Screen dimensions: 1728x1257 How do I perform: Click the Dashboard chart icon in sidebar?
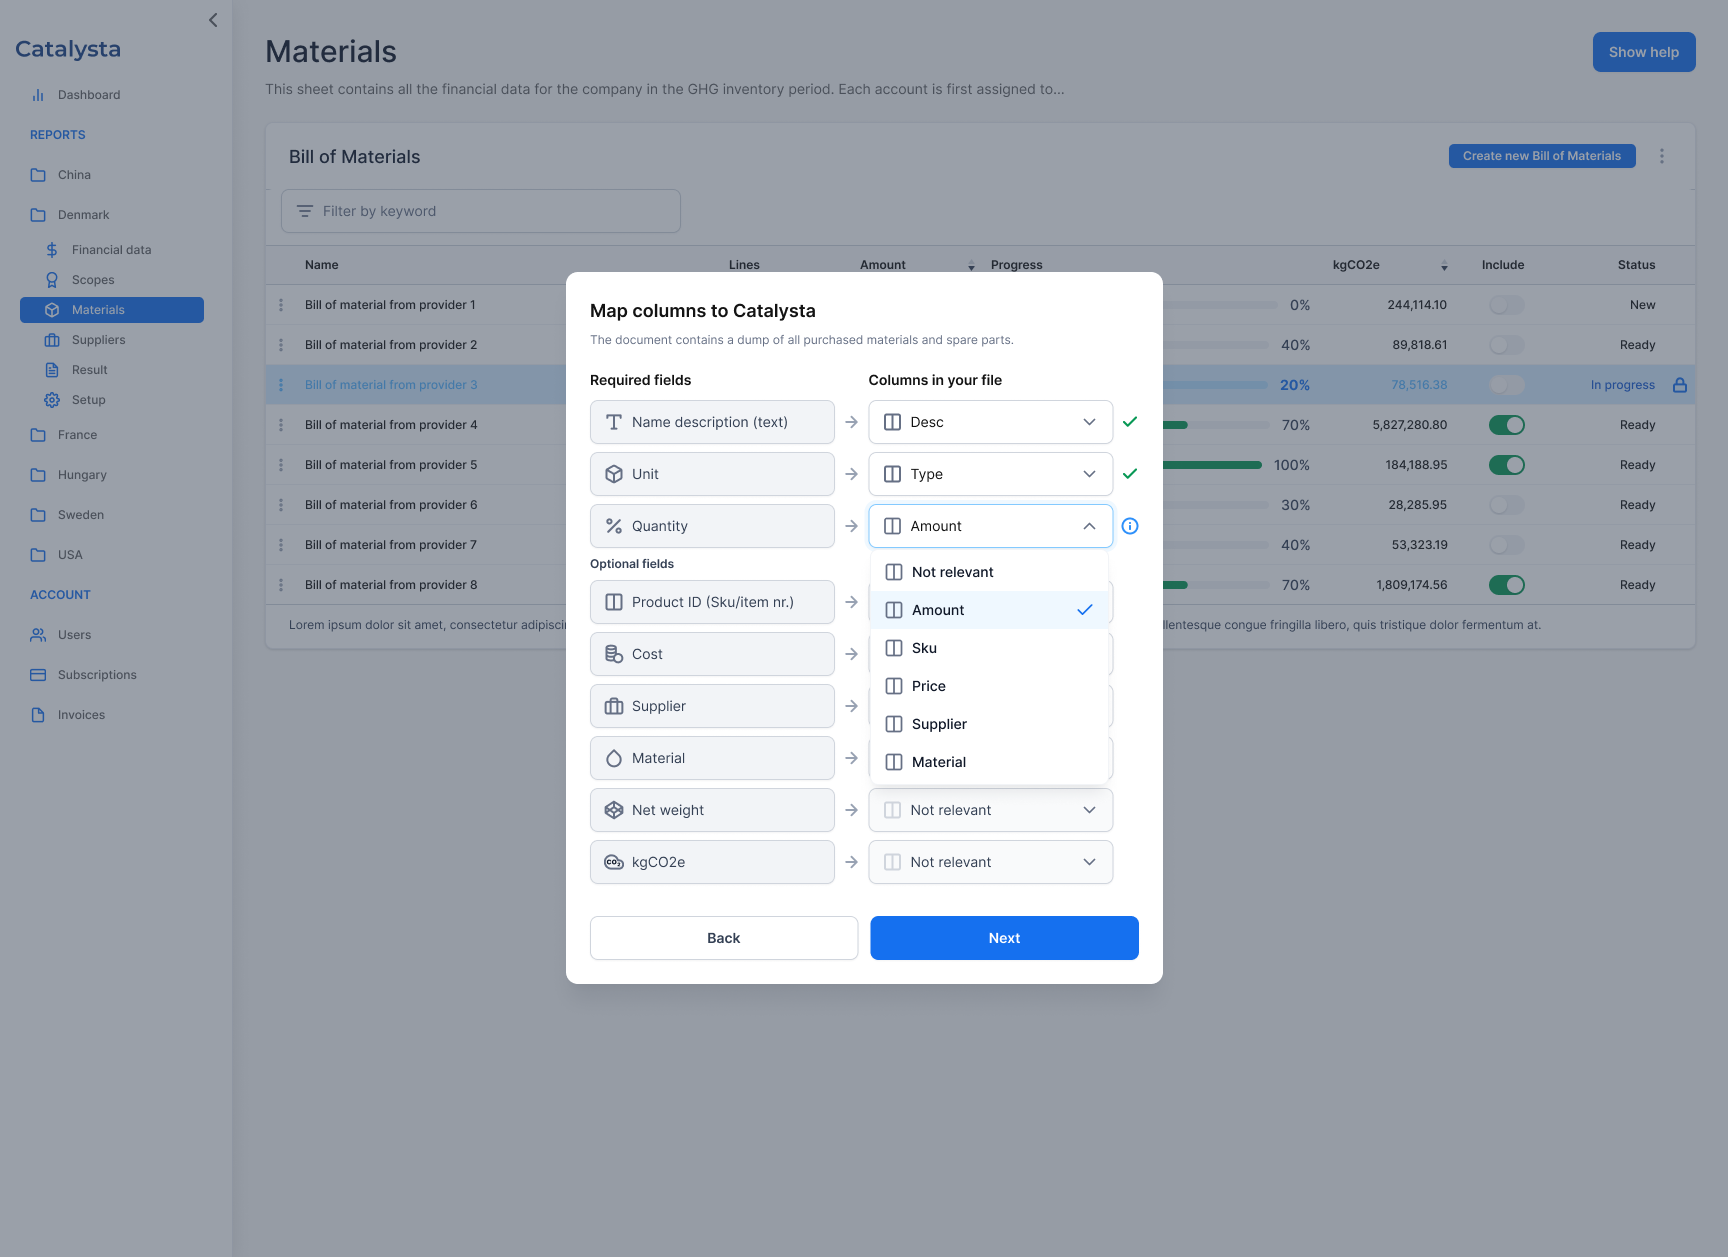pos(38,95)
